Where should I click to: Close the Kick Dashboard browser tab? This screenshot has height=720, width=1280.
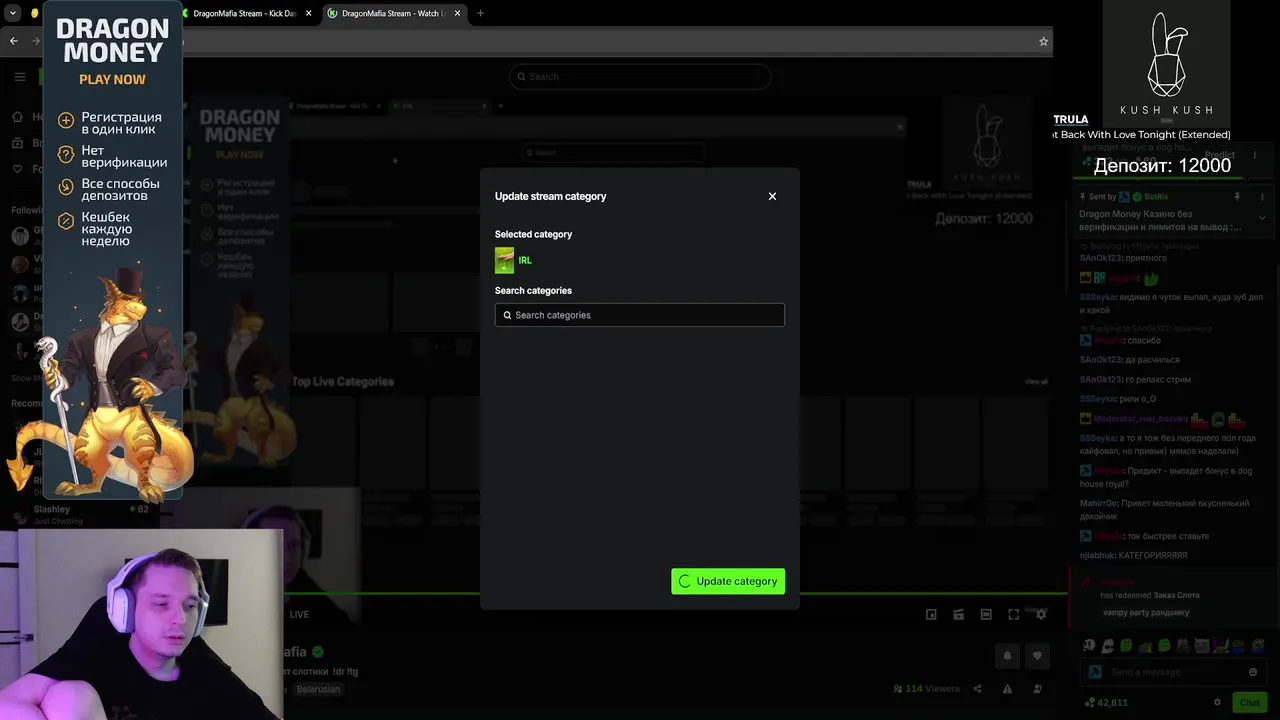(x=308, y=13)
